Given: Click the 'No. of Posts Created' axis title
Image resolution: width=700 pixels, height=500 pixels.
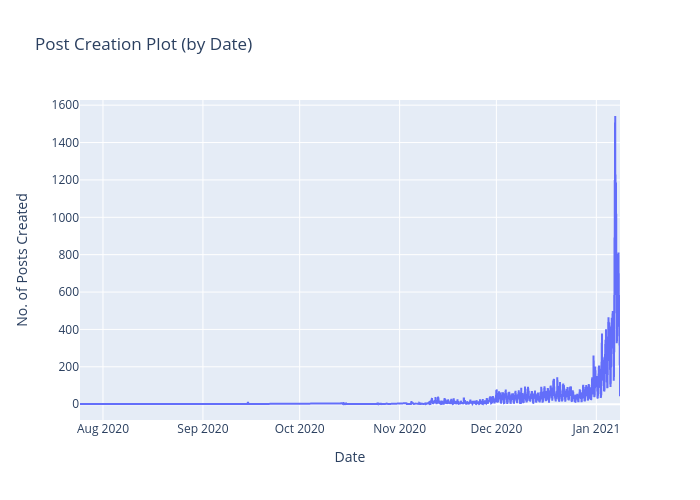Looking at the screenshot, I should (x=23, y=259).
